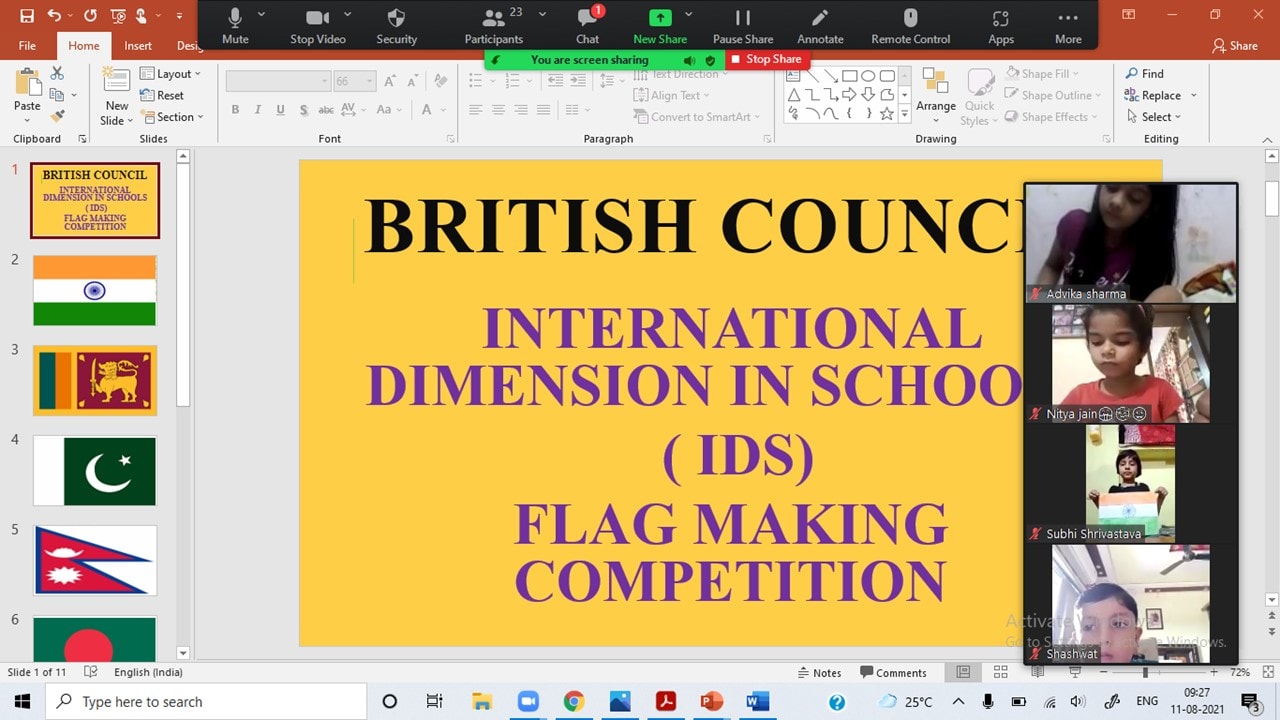Viewport: 1280px width, 720px height.
Task: Open the font name combo box
Action: (278, 81)
